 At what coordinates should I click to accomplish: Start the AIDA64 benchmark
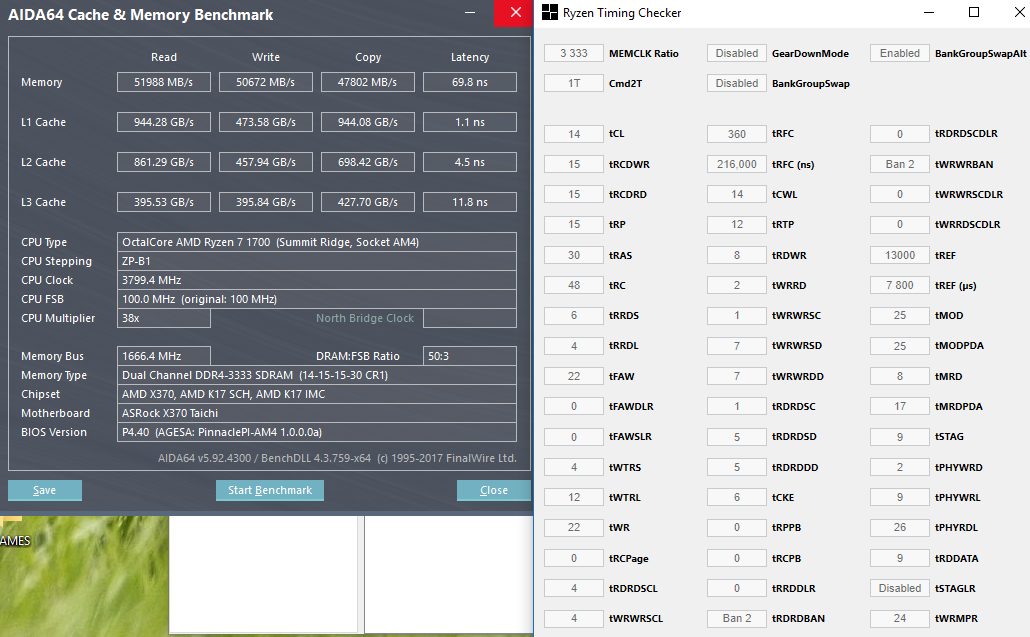[x=270, y=490]
